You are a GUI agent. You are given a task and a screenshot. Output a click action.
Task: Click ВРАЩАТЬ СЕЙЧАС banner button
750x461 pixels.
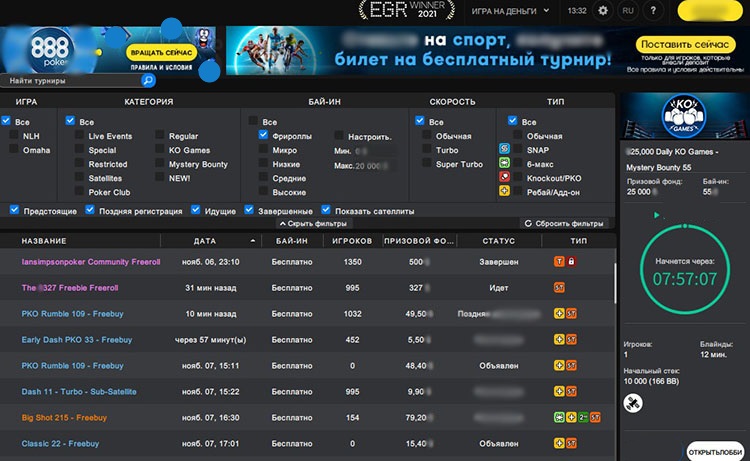tap(161, 53)
